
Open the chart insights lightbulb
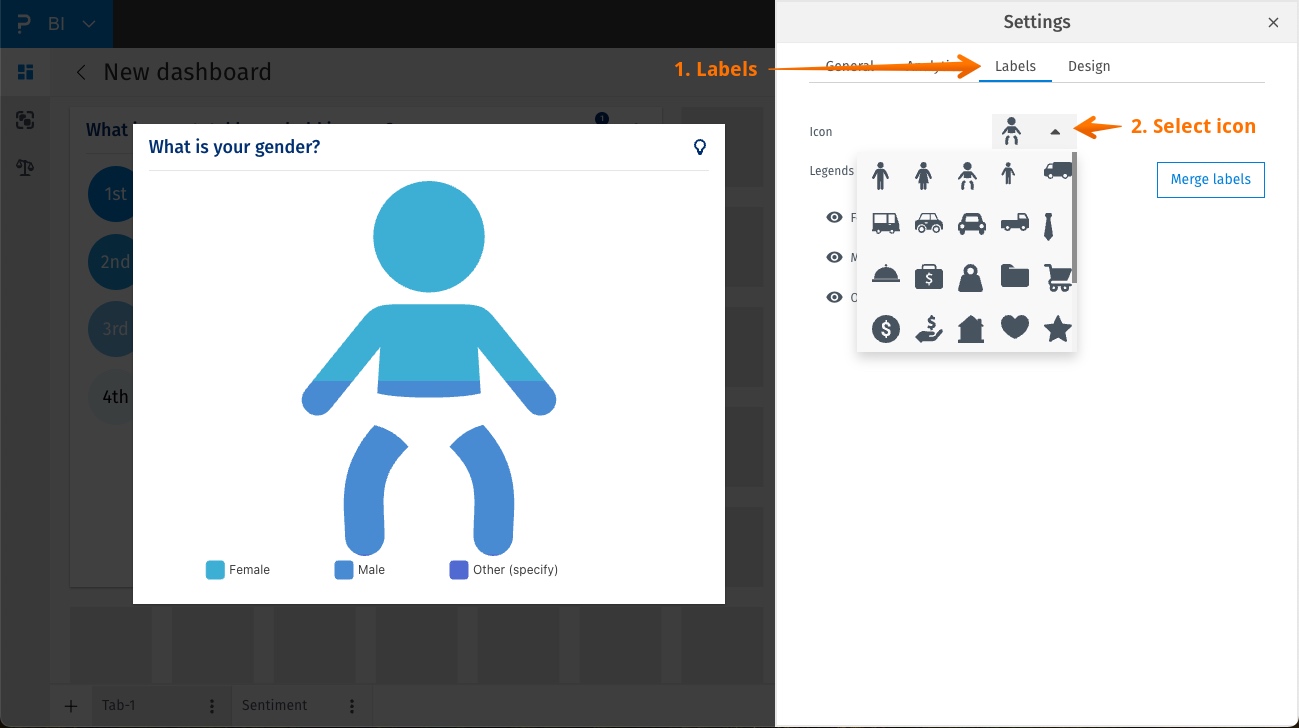[x=700, y=146]
